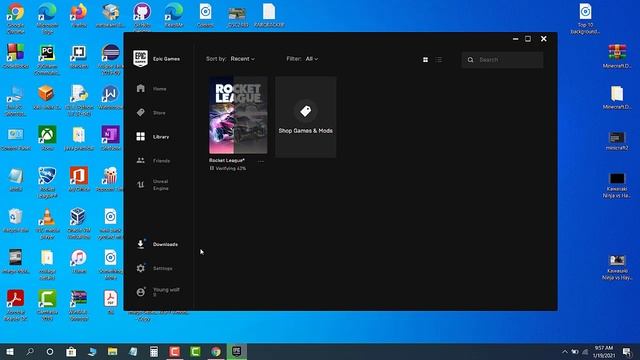Select the iTunes desktop shortcut
The height and width of the screenshot is (360, 640).
tap(79, 261)
